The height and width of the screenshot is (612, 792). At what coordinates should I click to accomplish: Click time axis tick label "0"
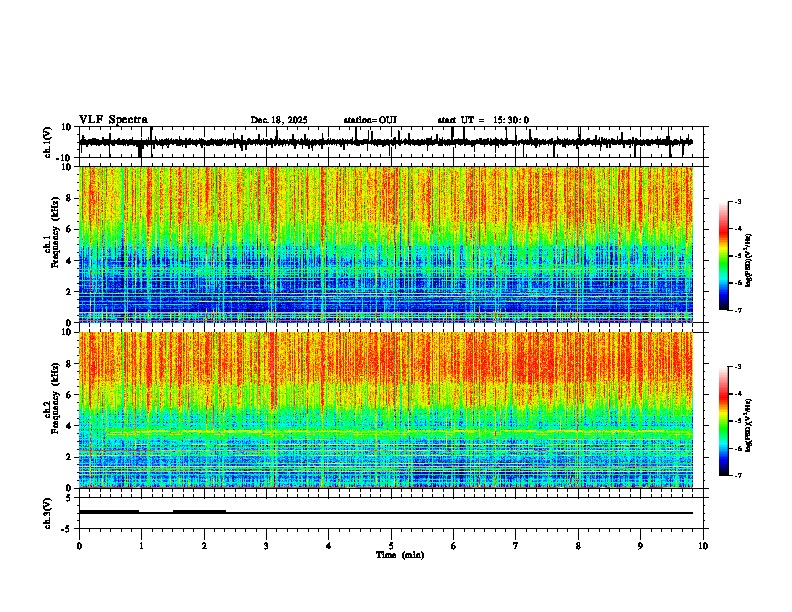coord(79,546)
